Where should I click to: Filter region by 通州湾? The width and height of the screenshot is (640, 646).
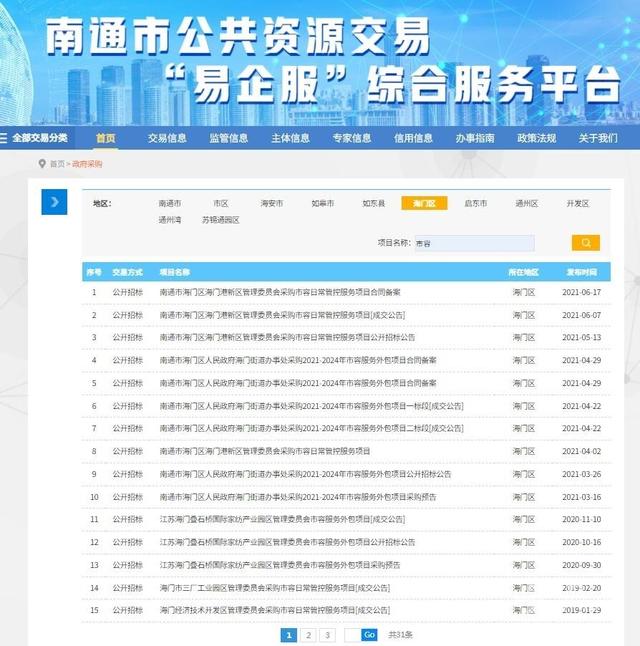tap(170, 220)
